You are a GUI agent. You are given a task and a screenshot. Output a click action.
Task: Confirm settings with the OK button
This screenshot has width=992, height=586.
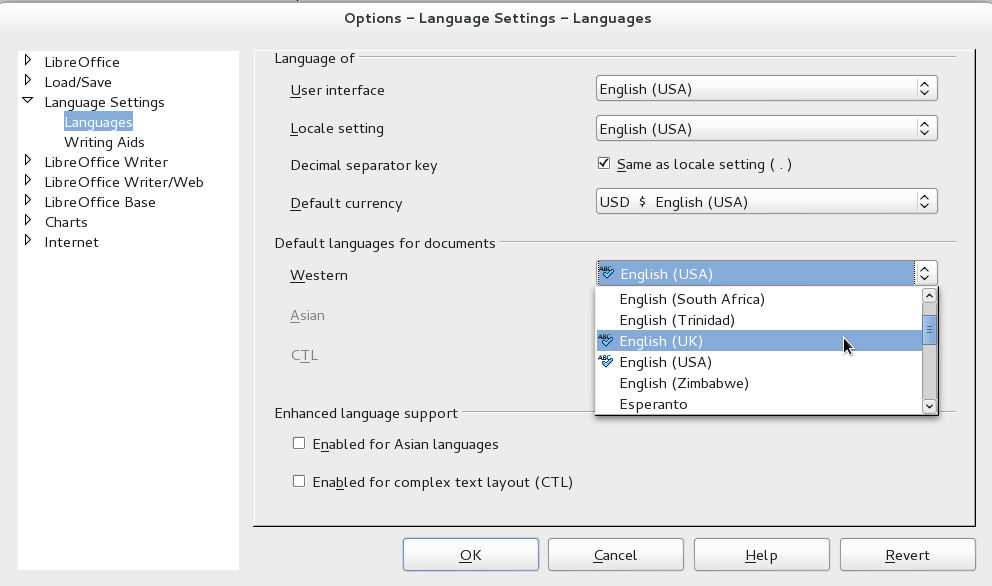(x=471, y=554)
